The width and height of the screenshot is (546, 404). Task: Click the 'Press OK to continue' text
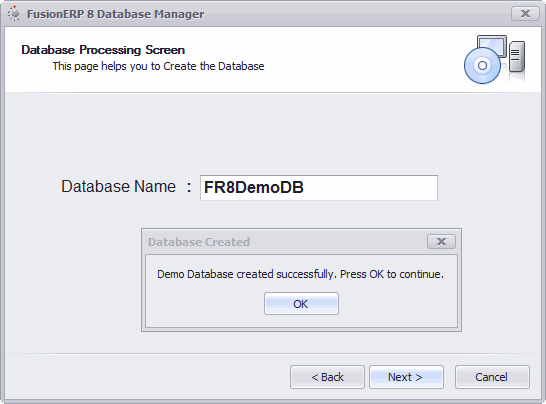[x=392, y=274]
